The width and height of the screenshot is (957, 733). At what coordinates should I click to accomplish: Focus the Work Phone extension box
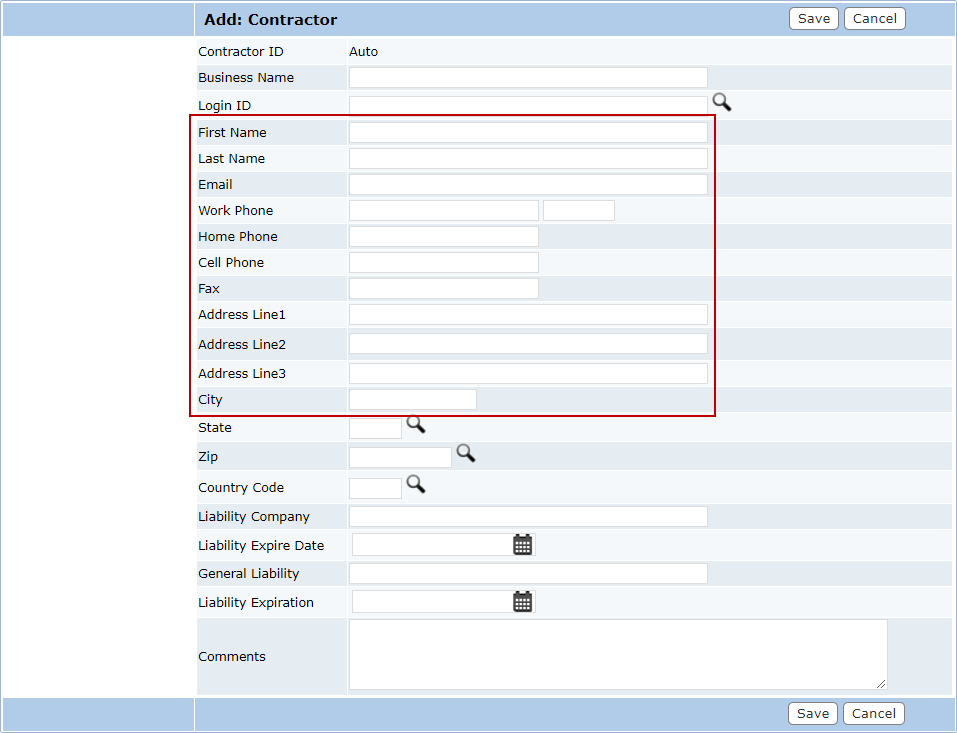pos(578,211)
